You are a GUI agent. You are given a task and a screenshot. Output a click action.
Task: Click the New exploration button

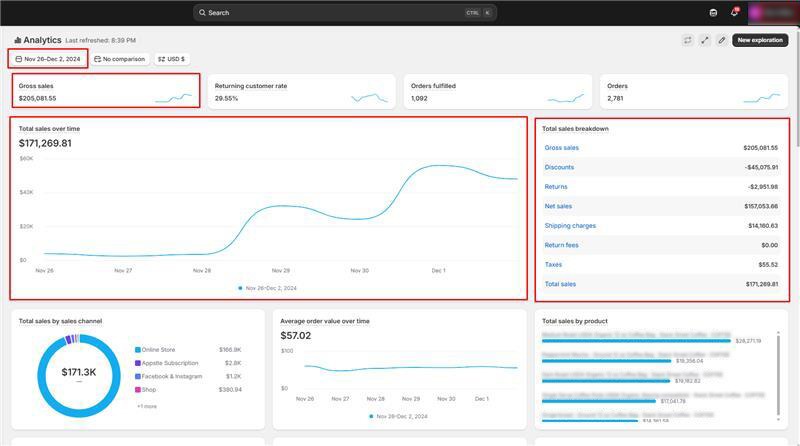point(760,40)
